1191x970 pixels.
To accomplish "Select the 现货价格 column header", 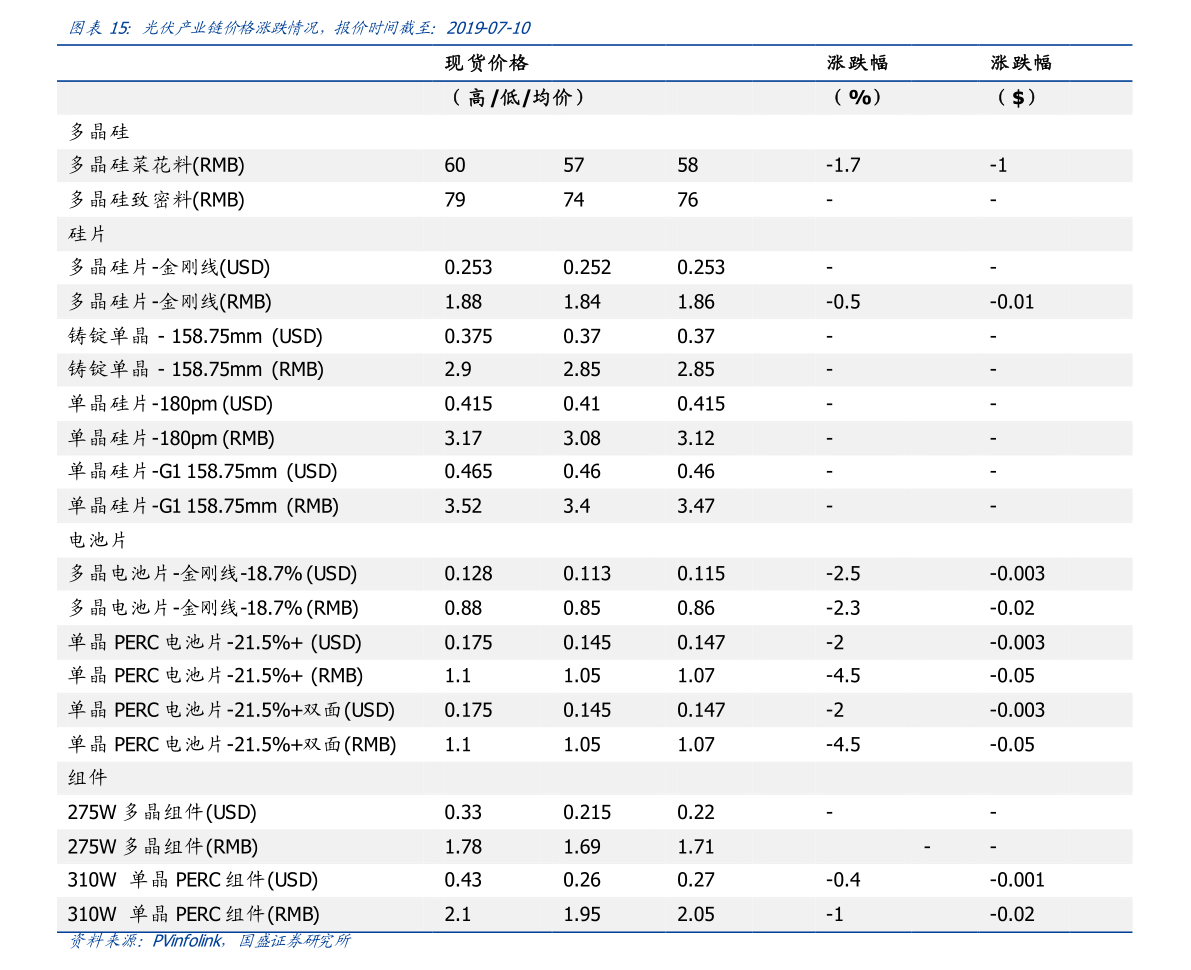I will (487, 63).
